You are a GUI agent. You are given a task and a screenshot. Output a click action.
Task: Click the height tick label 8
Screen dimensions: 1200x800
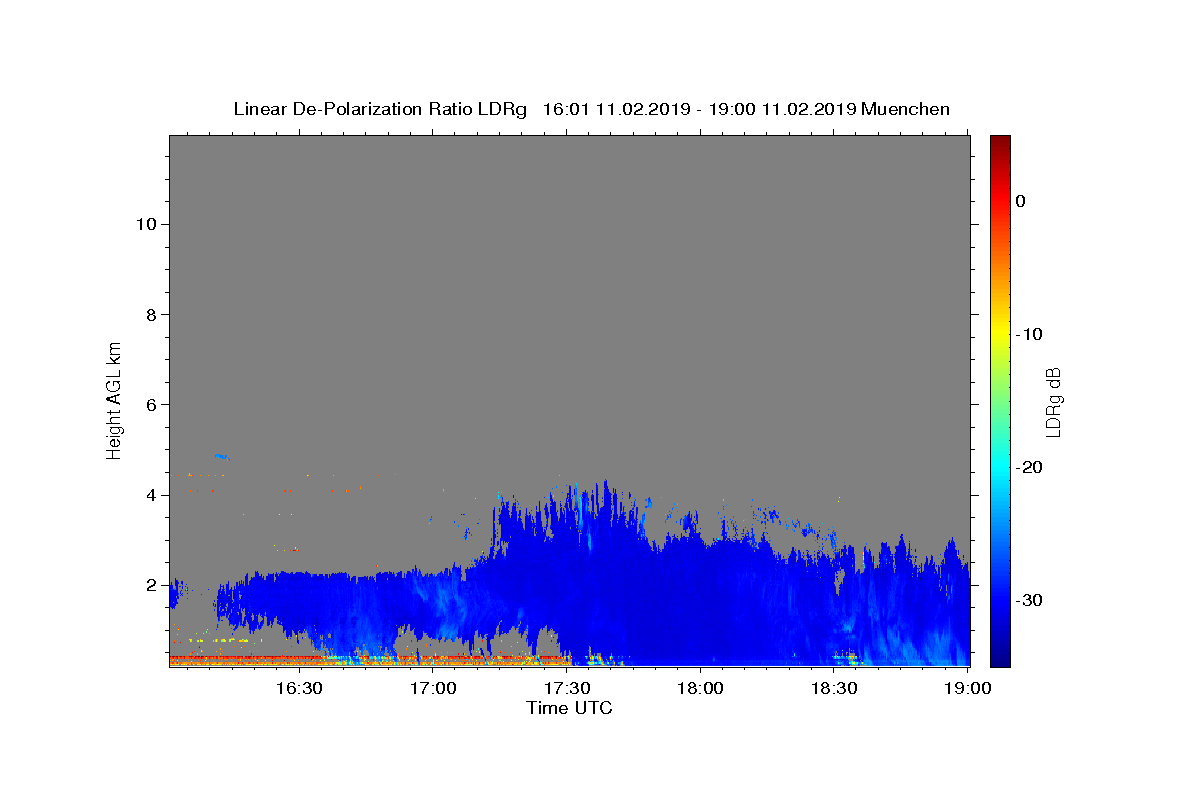coord(152,315)
